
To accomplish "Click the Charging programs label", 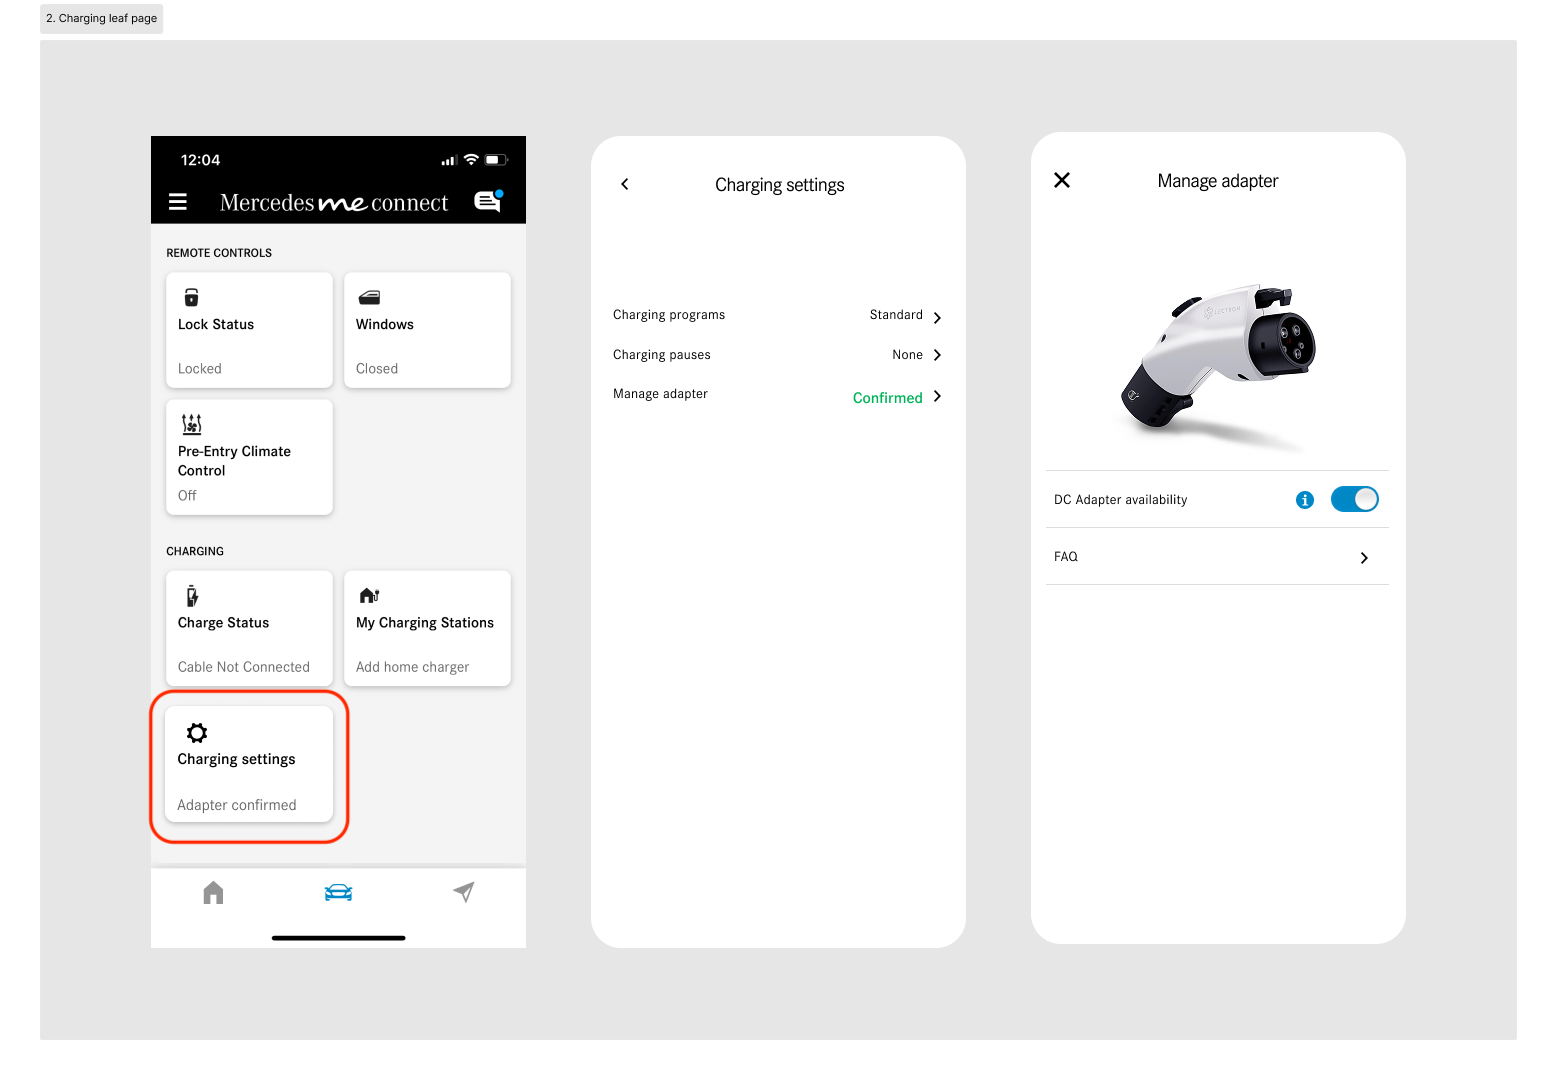I will [x=669, y=315].
